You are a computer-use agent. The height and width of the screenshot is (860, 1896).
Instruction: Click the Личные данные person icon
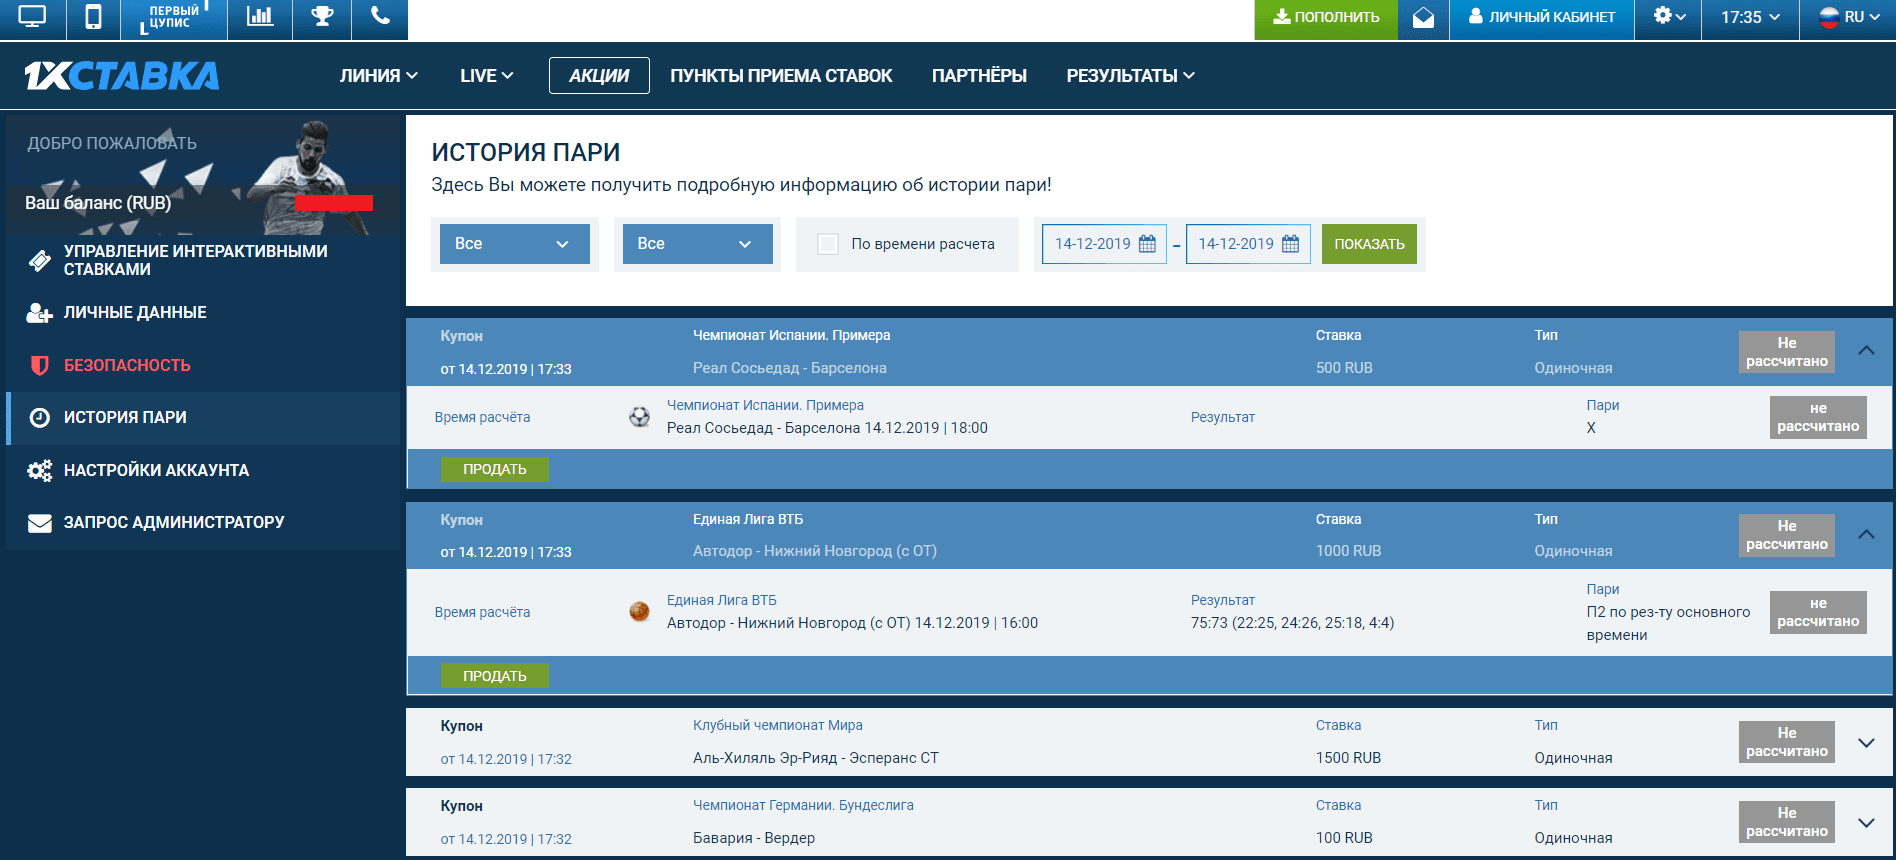pyautogui.click(x=40, y=313)
